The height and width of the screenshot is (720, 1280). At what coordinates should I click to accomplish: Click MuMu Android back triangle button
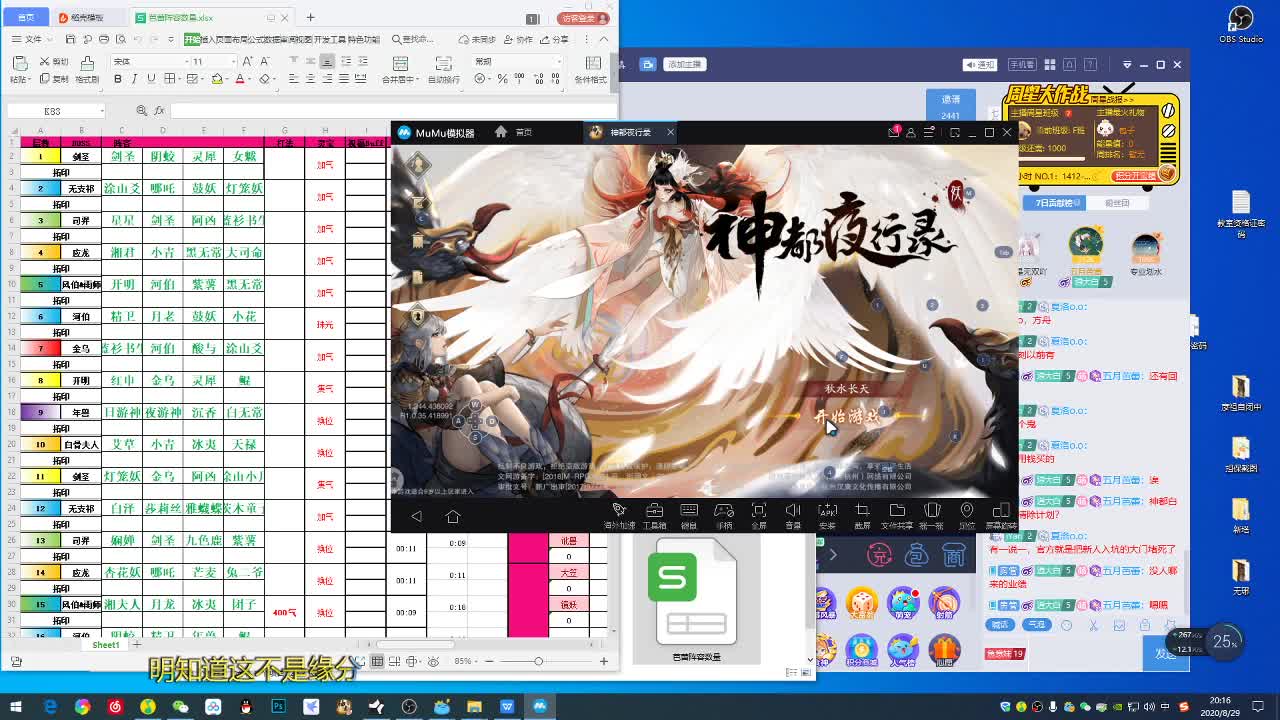417,517
